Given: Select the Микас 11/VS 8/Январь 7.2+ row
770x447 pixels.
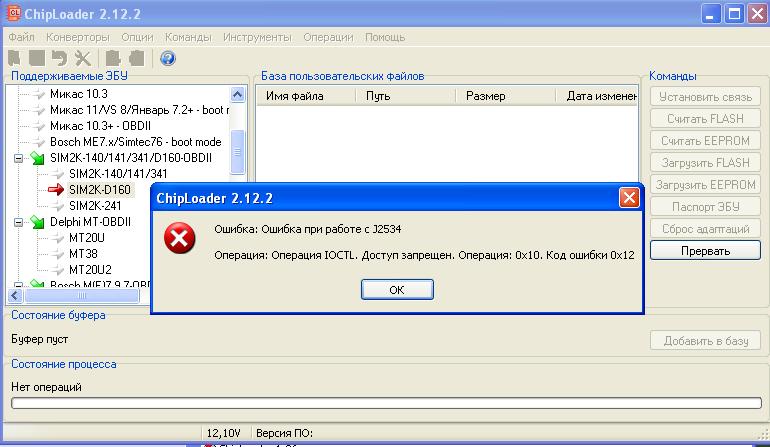Looking at the screenshot, I should point(139,110).
